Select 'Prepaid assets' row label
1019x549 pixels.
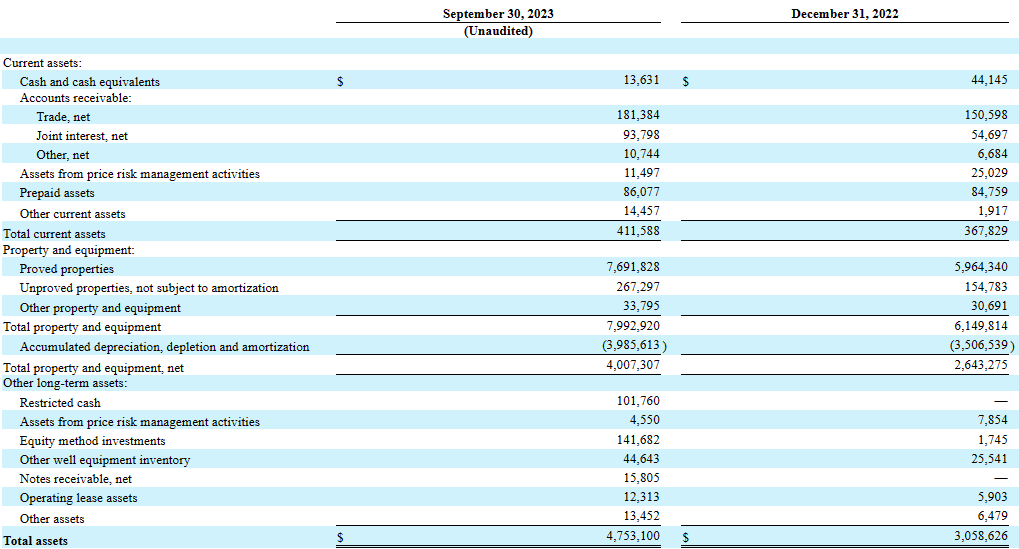(x=57, y=193)
